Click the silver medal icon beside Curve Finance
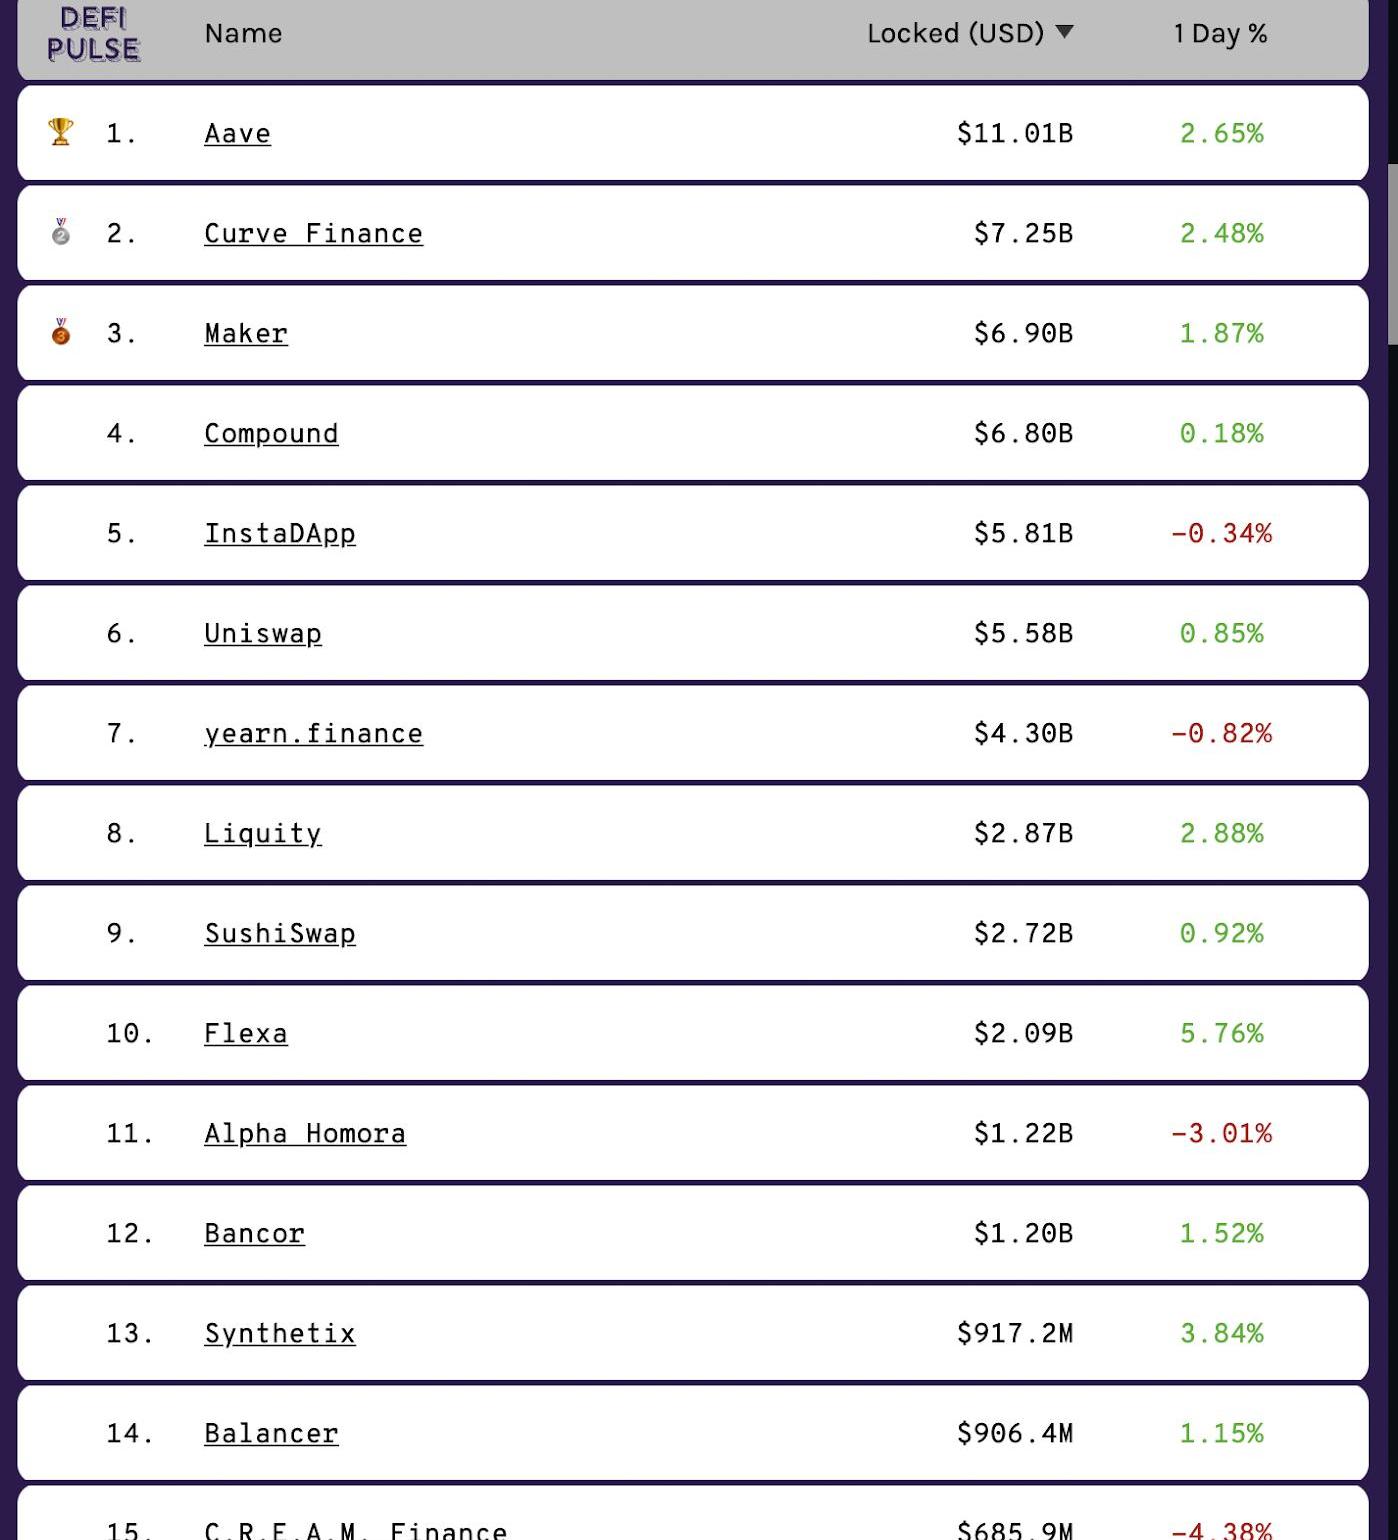Image resolution: width=1398 pixels, height=1540 pixels. (x=61, y=232)
